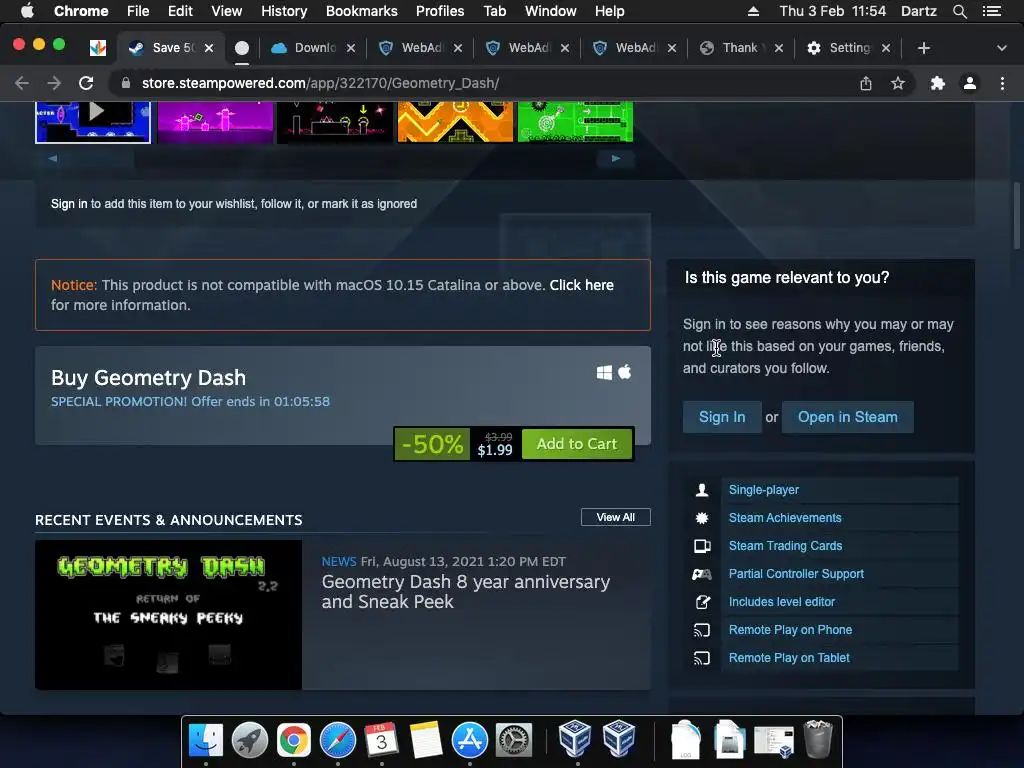Open the History menu

tap(284, 11)
